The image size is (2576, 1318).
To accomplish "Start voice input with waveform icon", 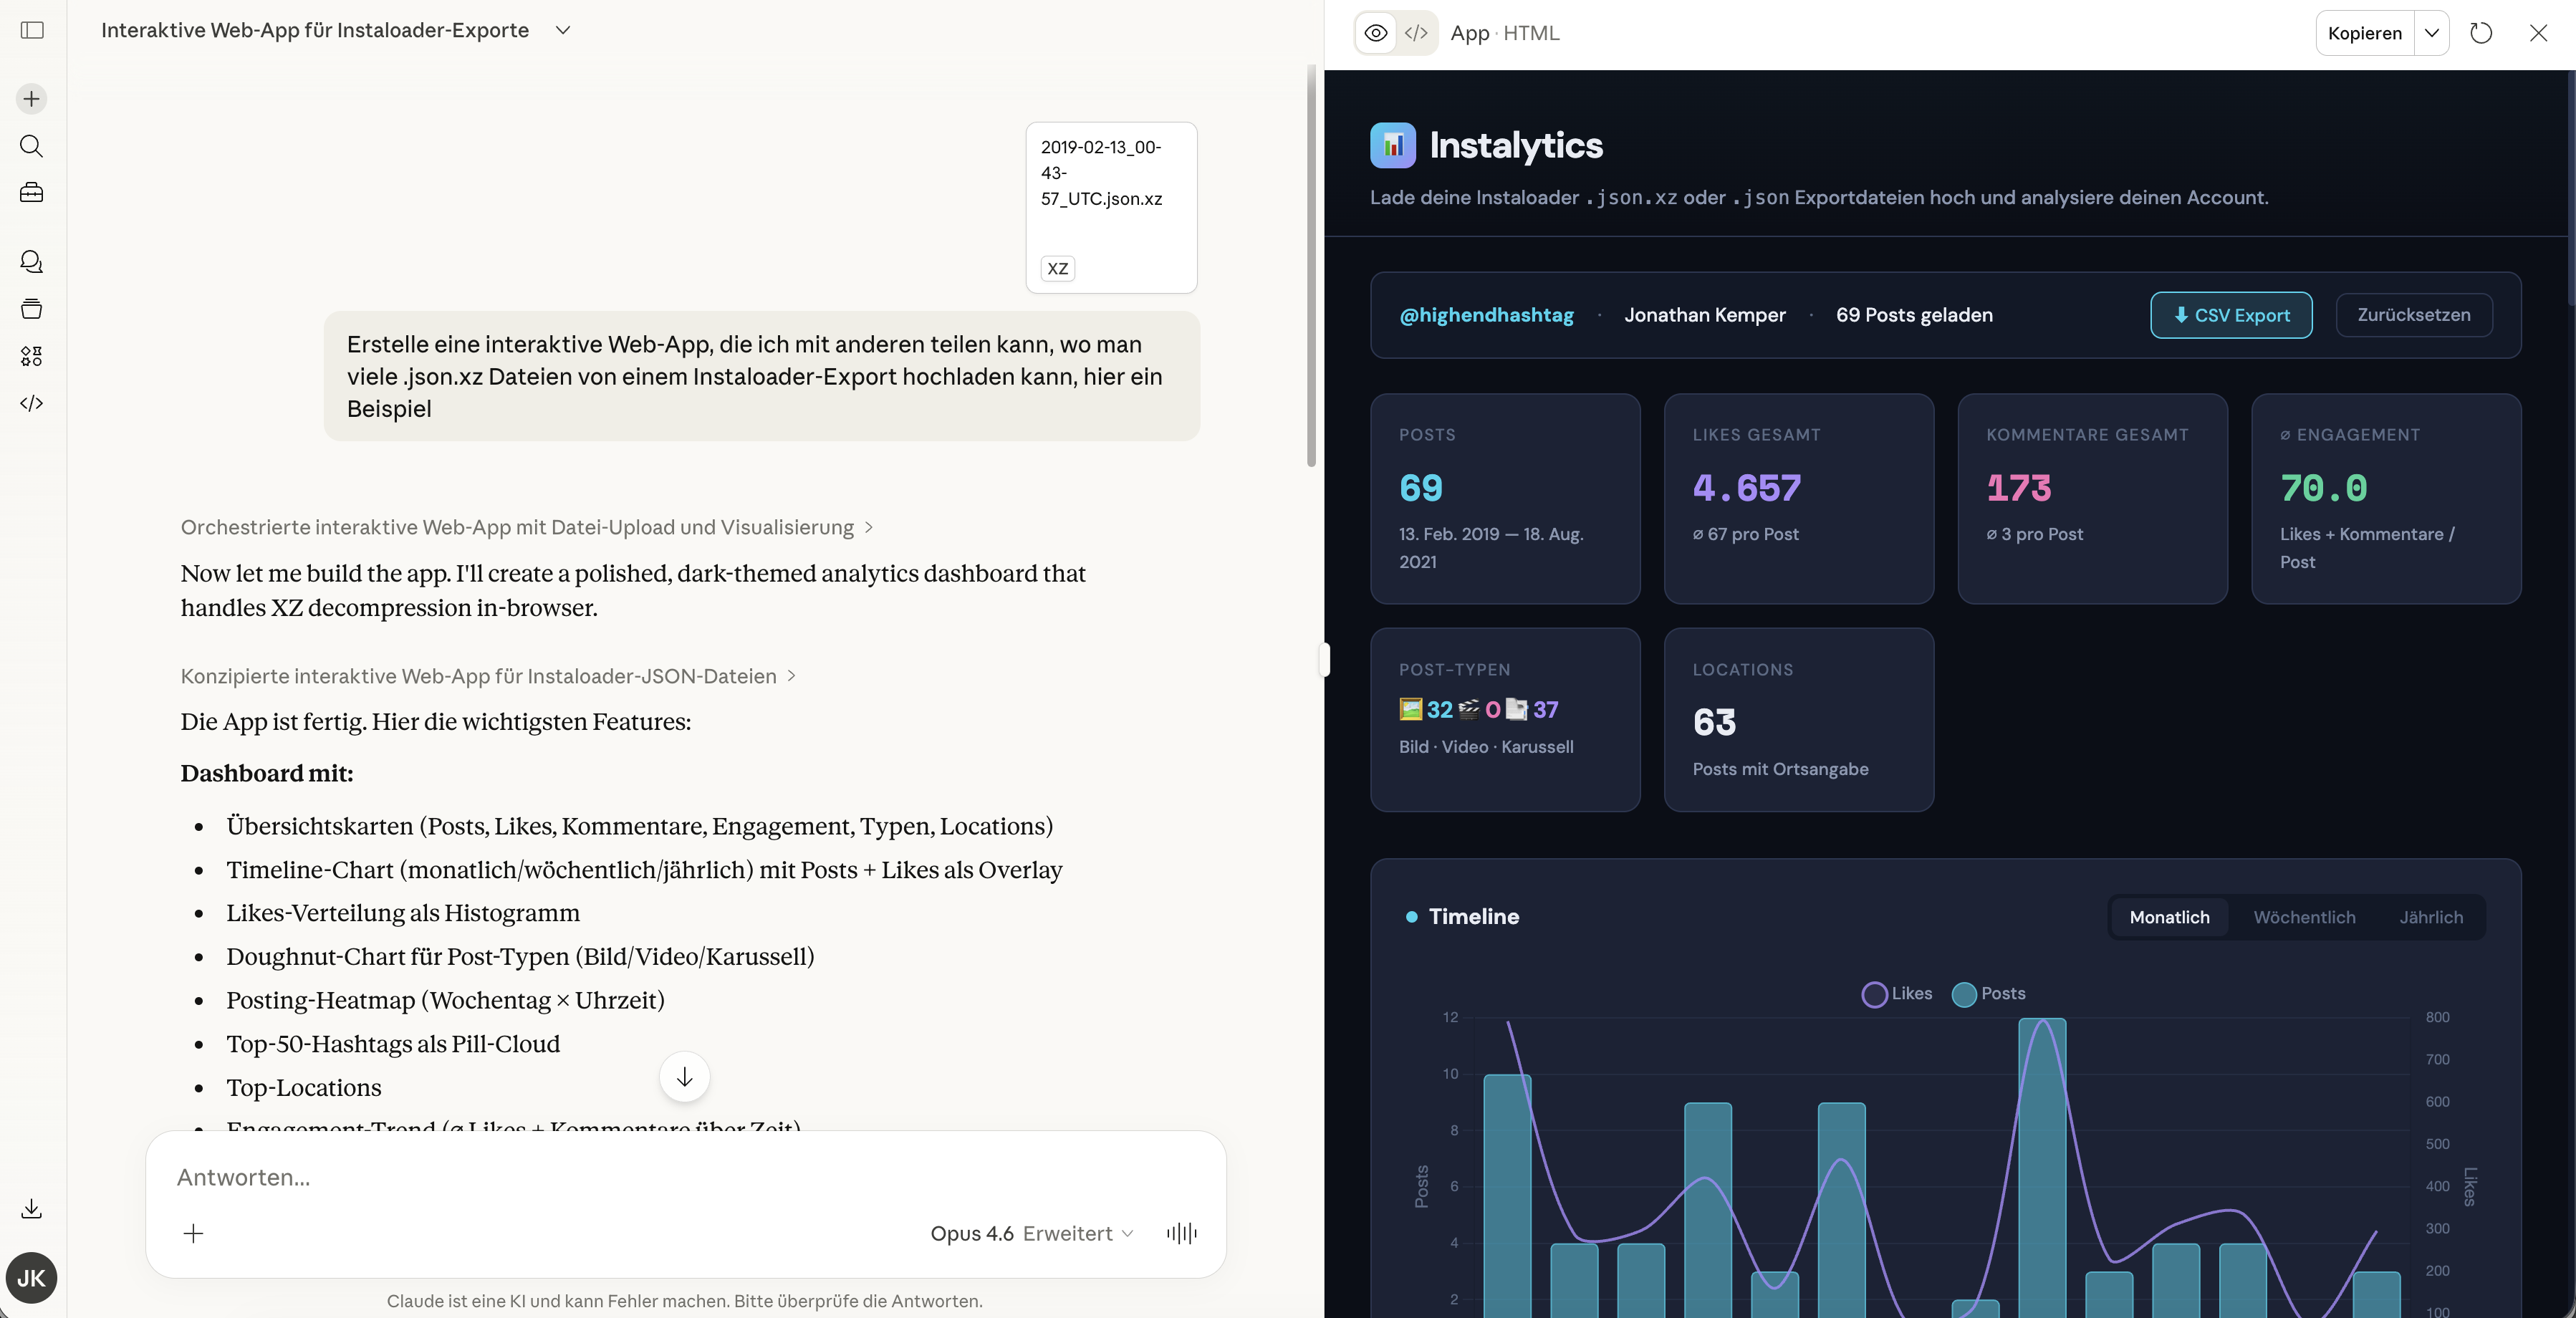I will pos(1181,1233).
